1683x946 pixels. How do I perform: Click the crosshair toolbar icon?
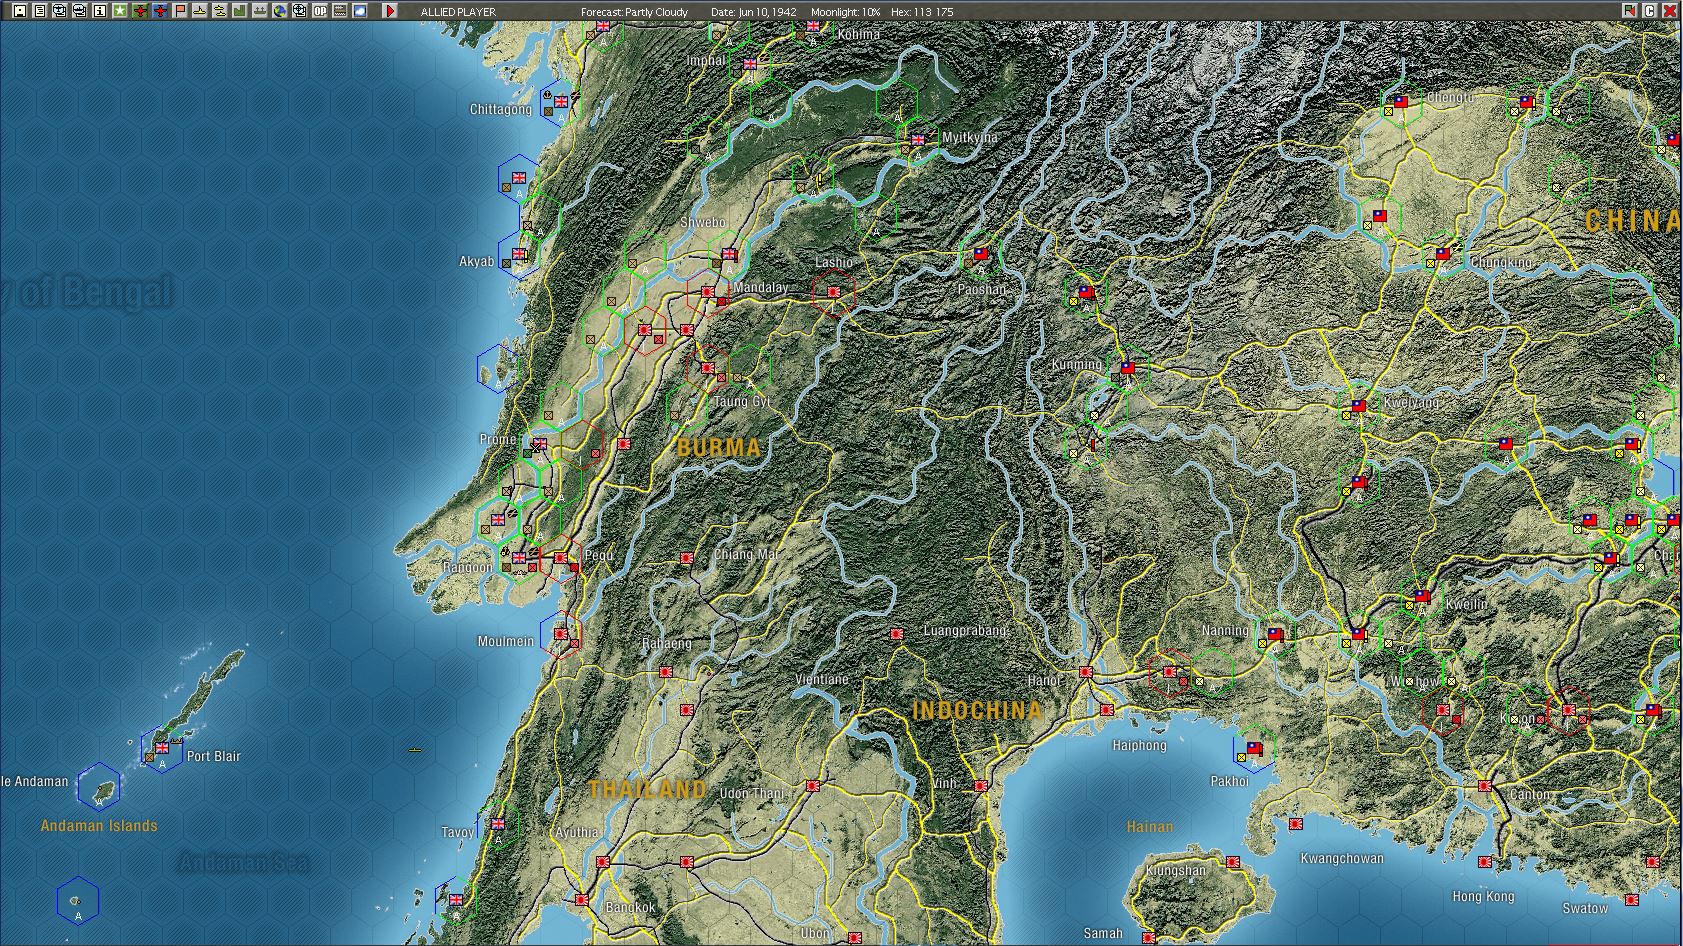(299, 11)
